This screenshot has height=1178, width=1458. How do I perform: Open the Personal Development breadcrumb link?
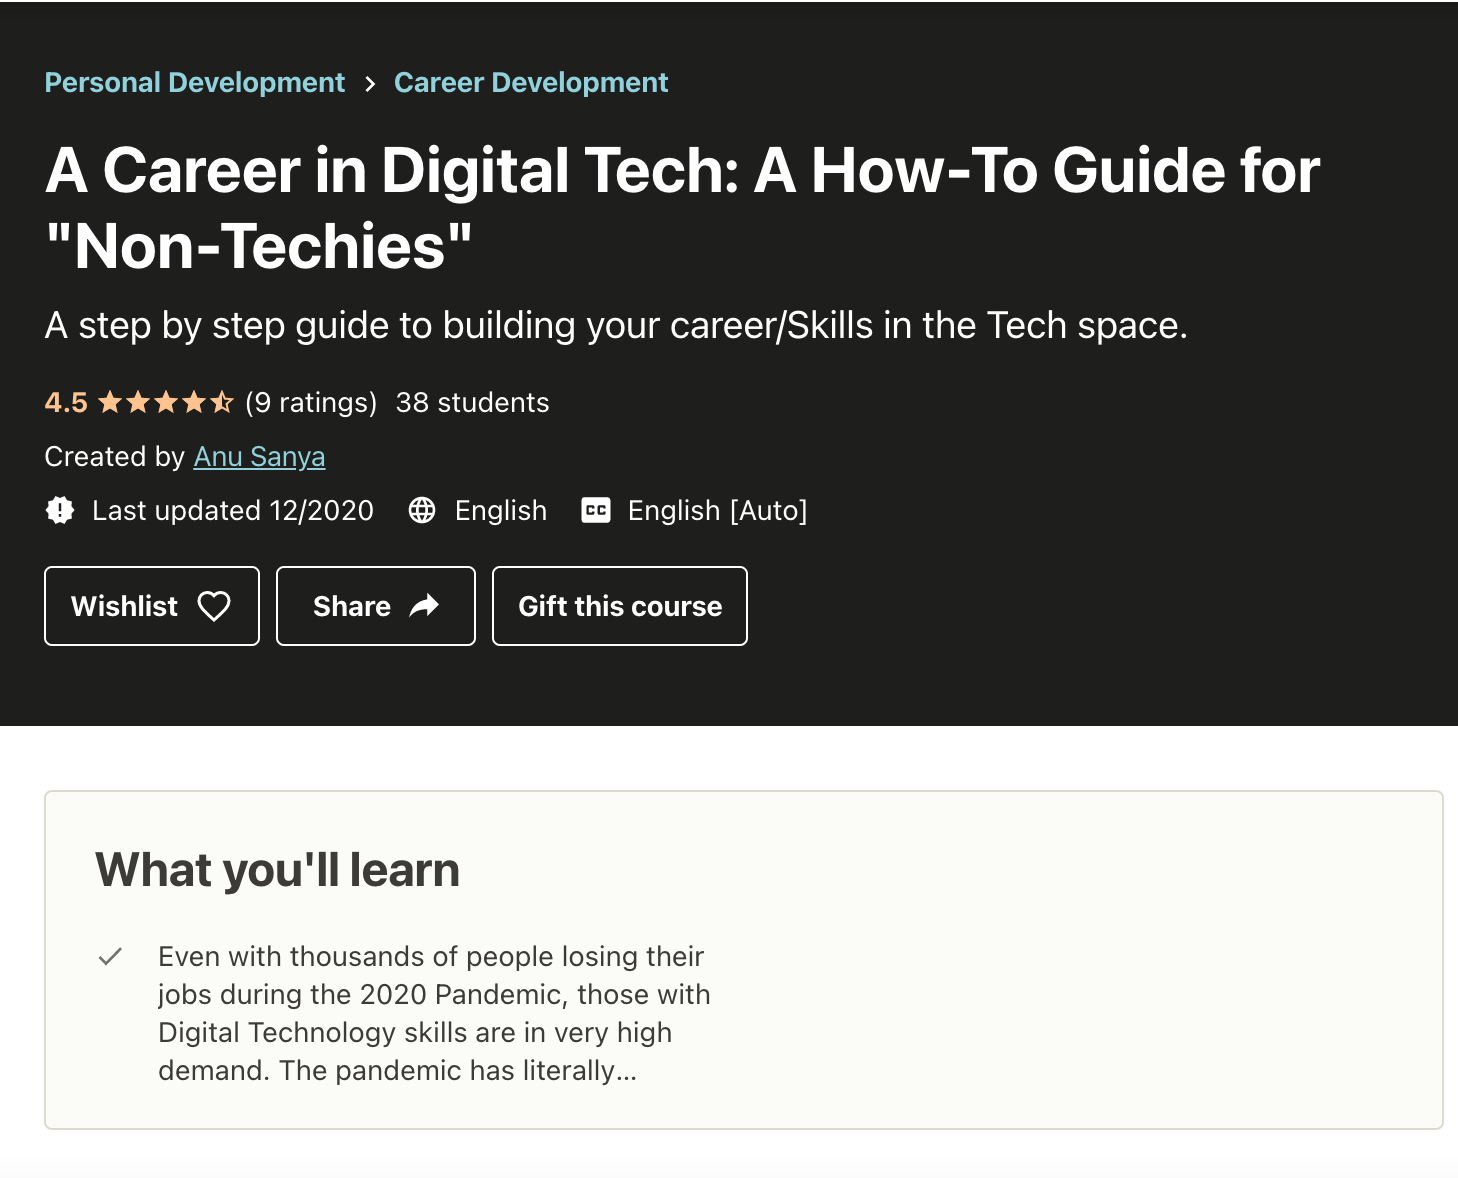195,83
